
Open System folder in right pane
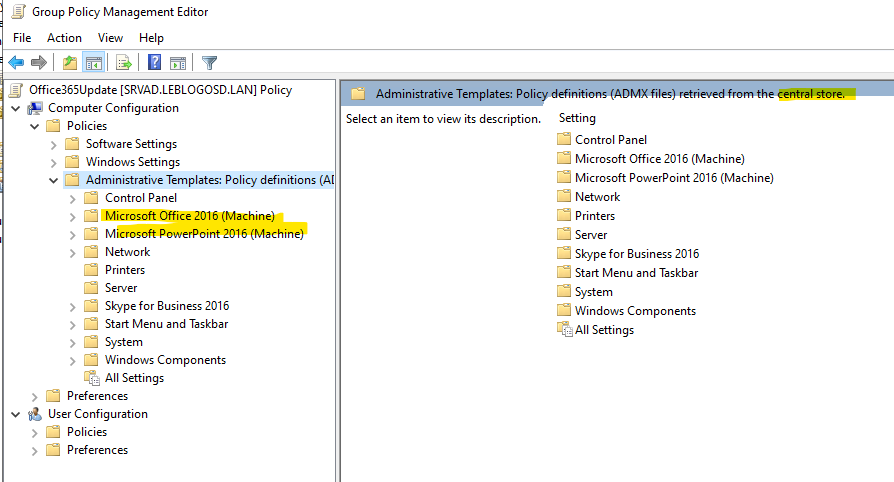point(594,291)
